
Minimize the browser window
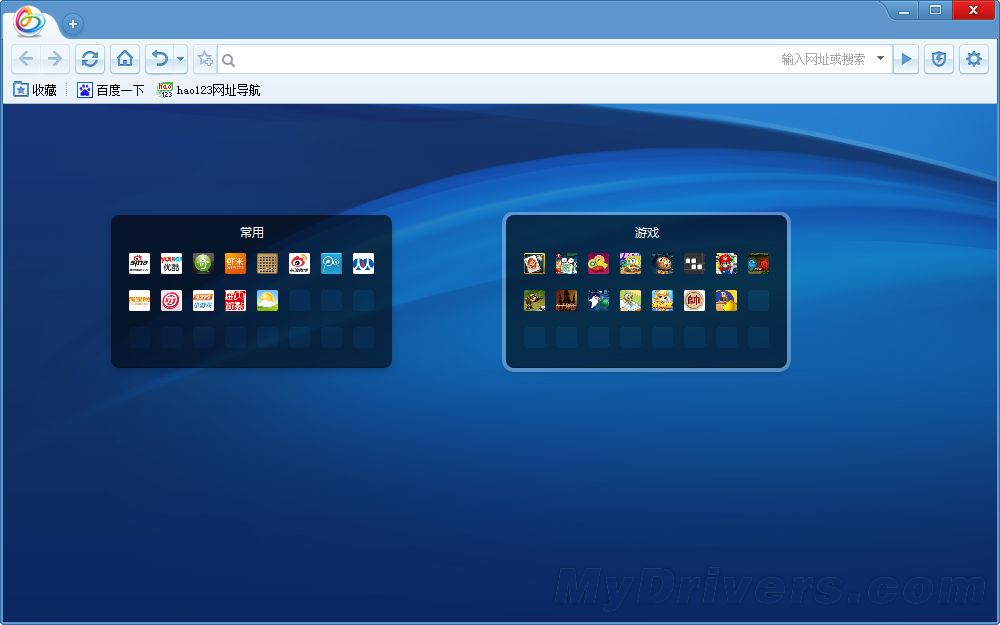tap(903, 10)
